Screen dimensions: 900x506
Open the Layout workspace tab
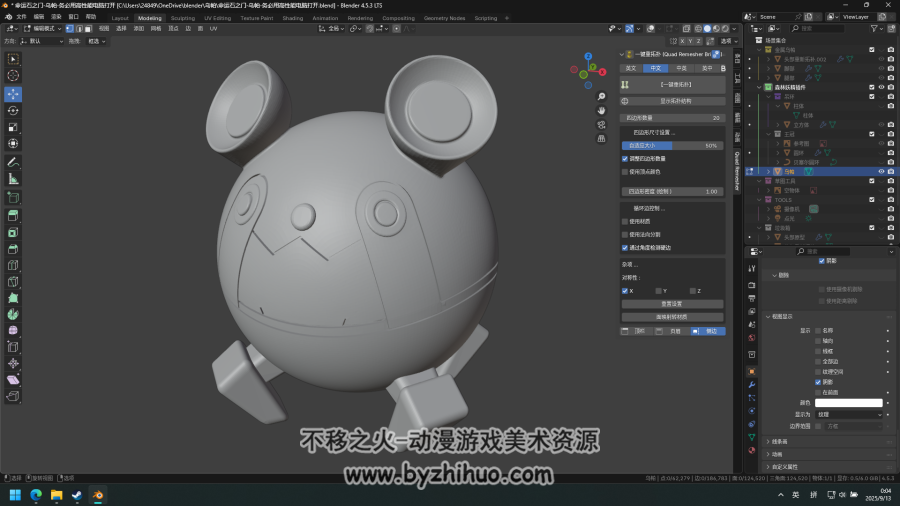pyautogui.click(x=120, y=18)
